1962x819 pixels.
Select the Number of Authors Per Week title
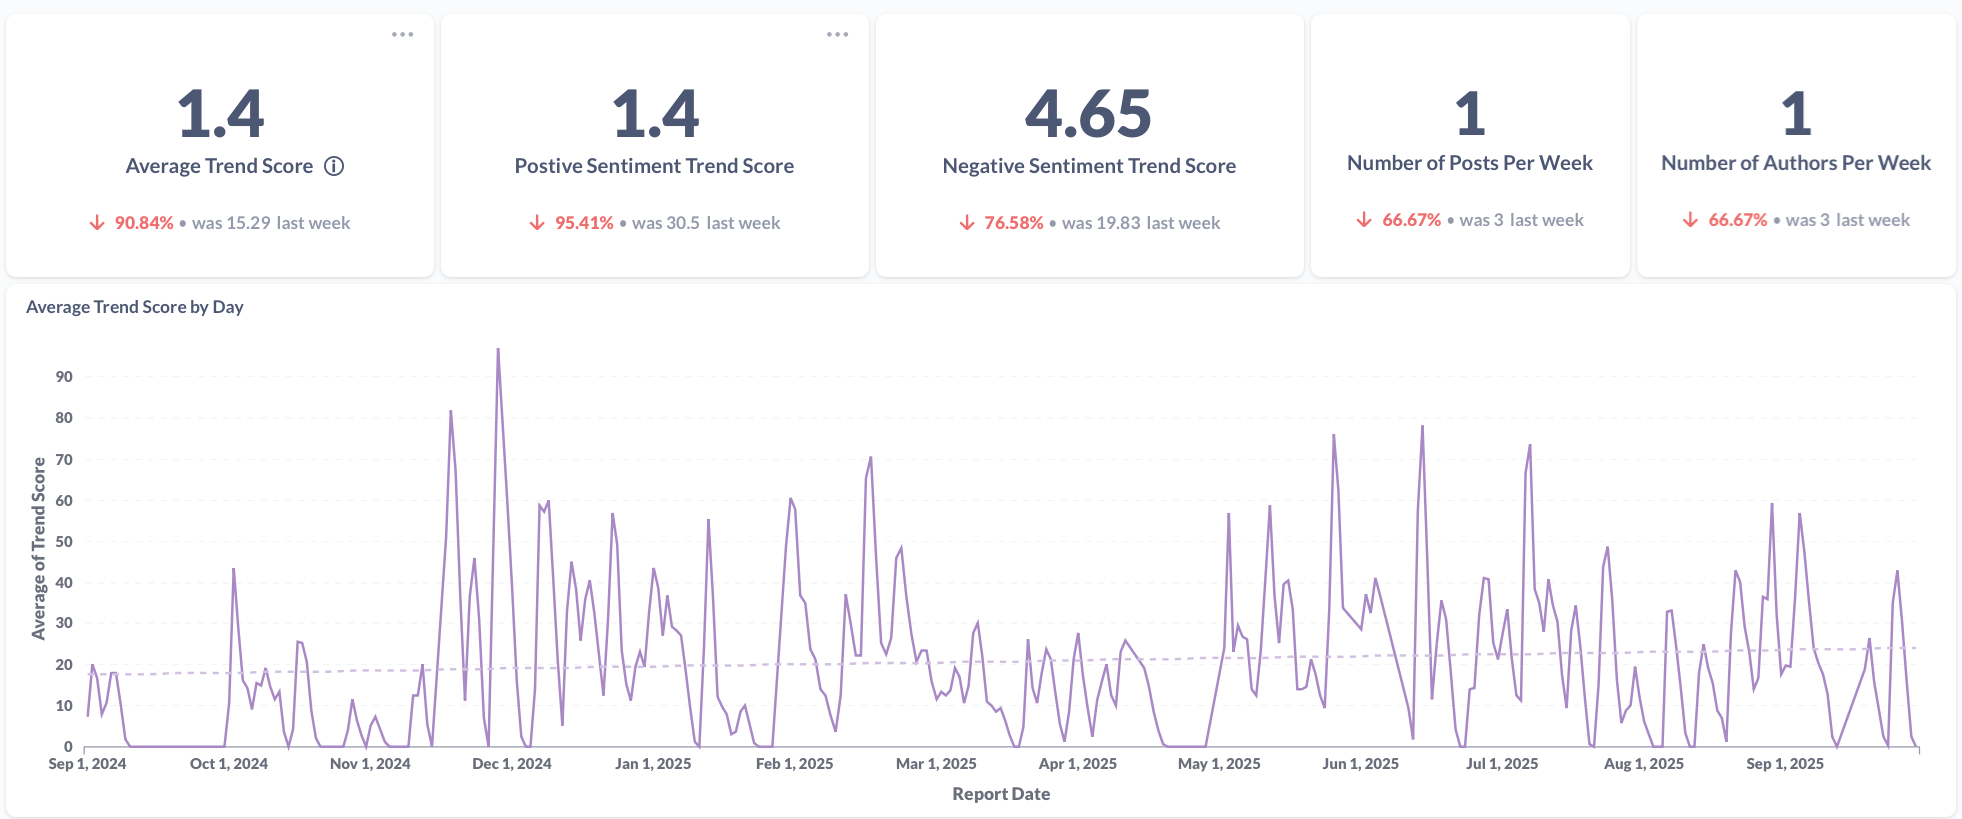(x=1795, y=163)
